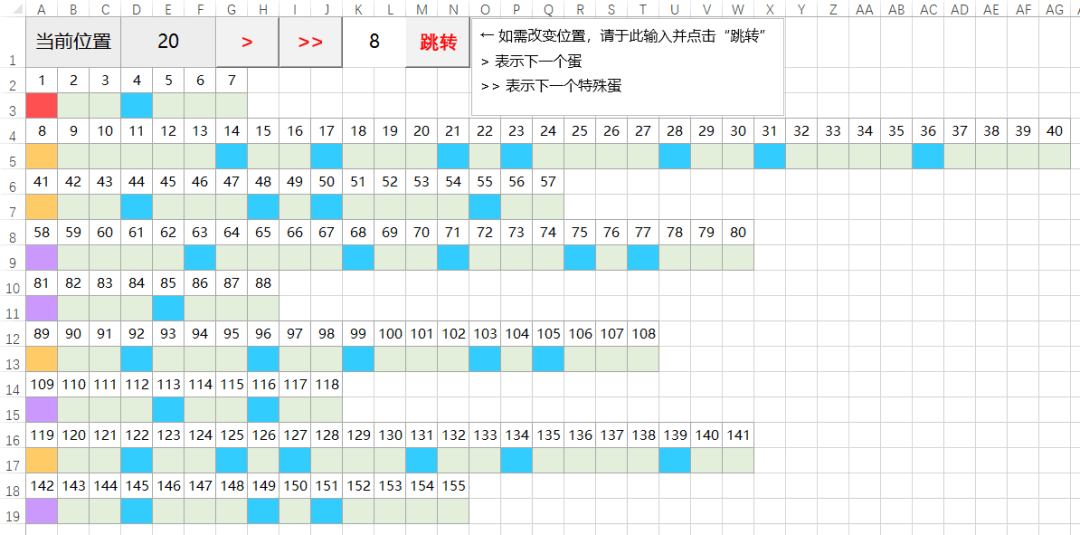Click the note text "> 表示下一个蛋"
This screenshot has width=1080, height=535.
(532, 62)
